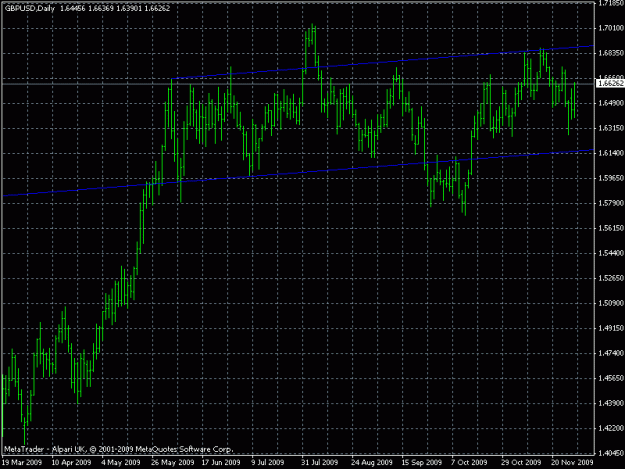Click the 10 Apr 2009 date label
Viewport: 625px width, 469px height.
[x=71, y=463]
